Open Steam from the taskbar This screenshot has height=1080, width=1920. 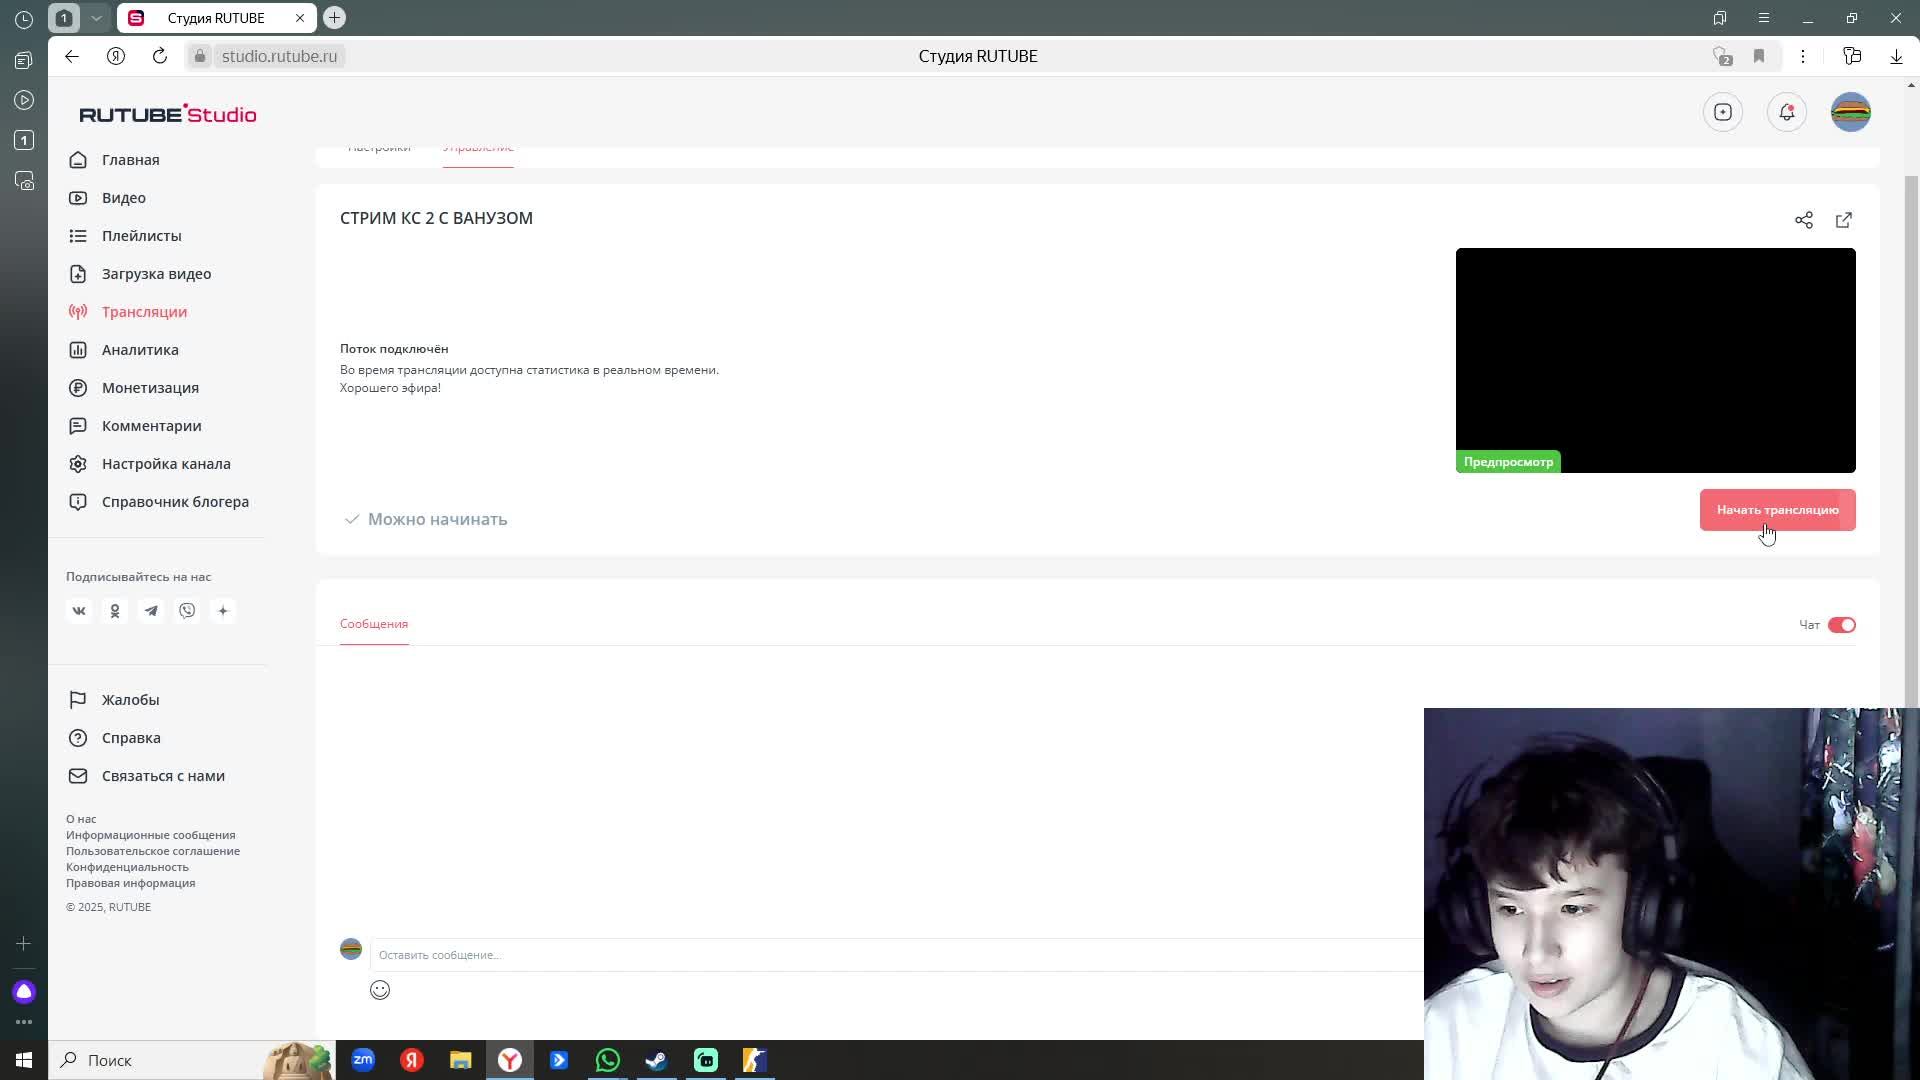coord(656,1060)
